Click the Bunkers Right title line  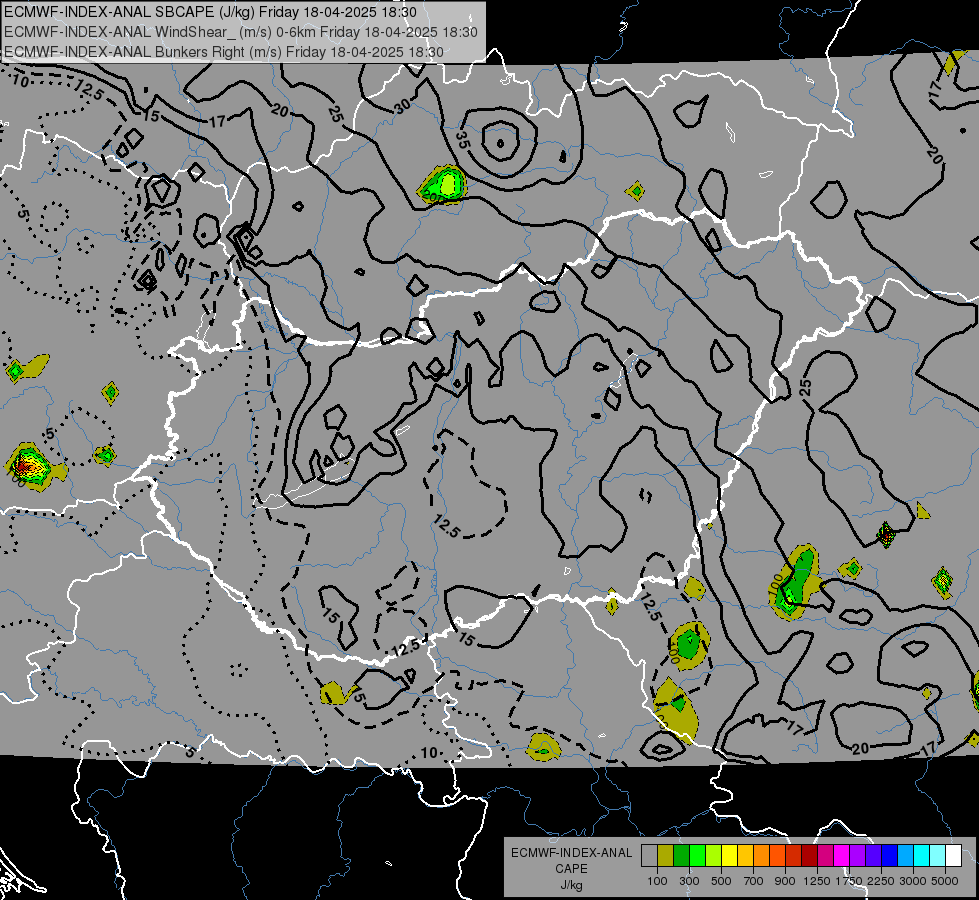[x=224, y=52]
